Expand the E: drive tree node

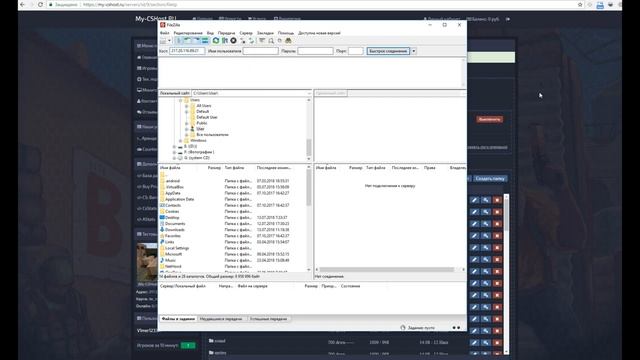[174, 147]
